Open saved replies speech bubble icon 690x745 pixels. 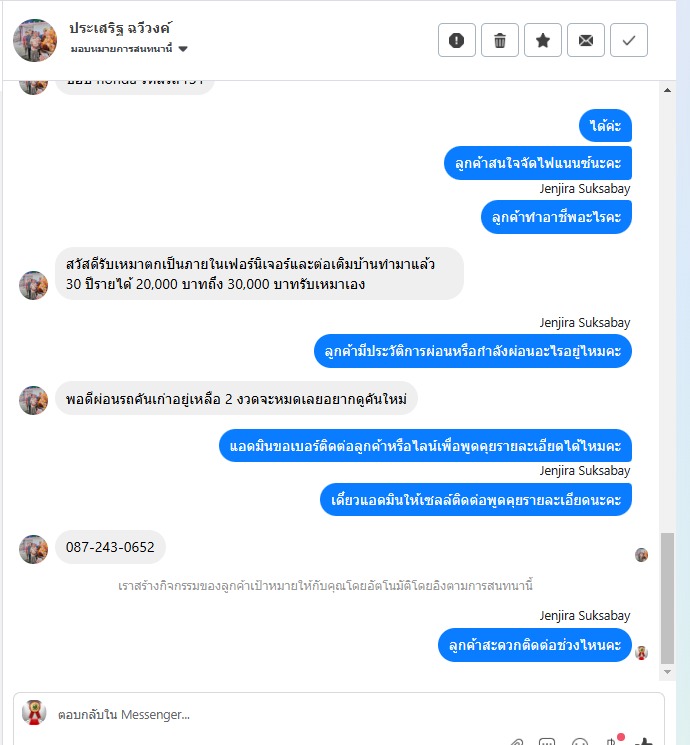pos(547,742)
